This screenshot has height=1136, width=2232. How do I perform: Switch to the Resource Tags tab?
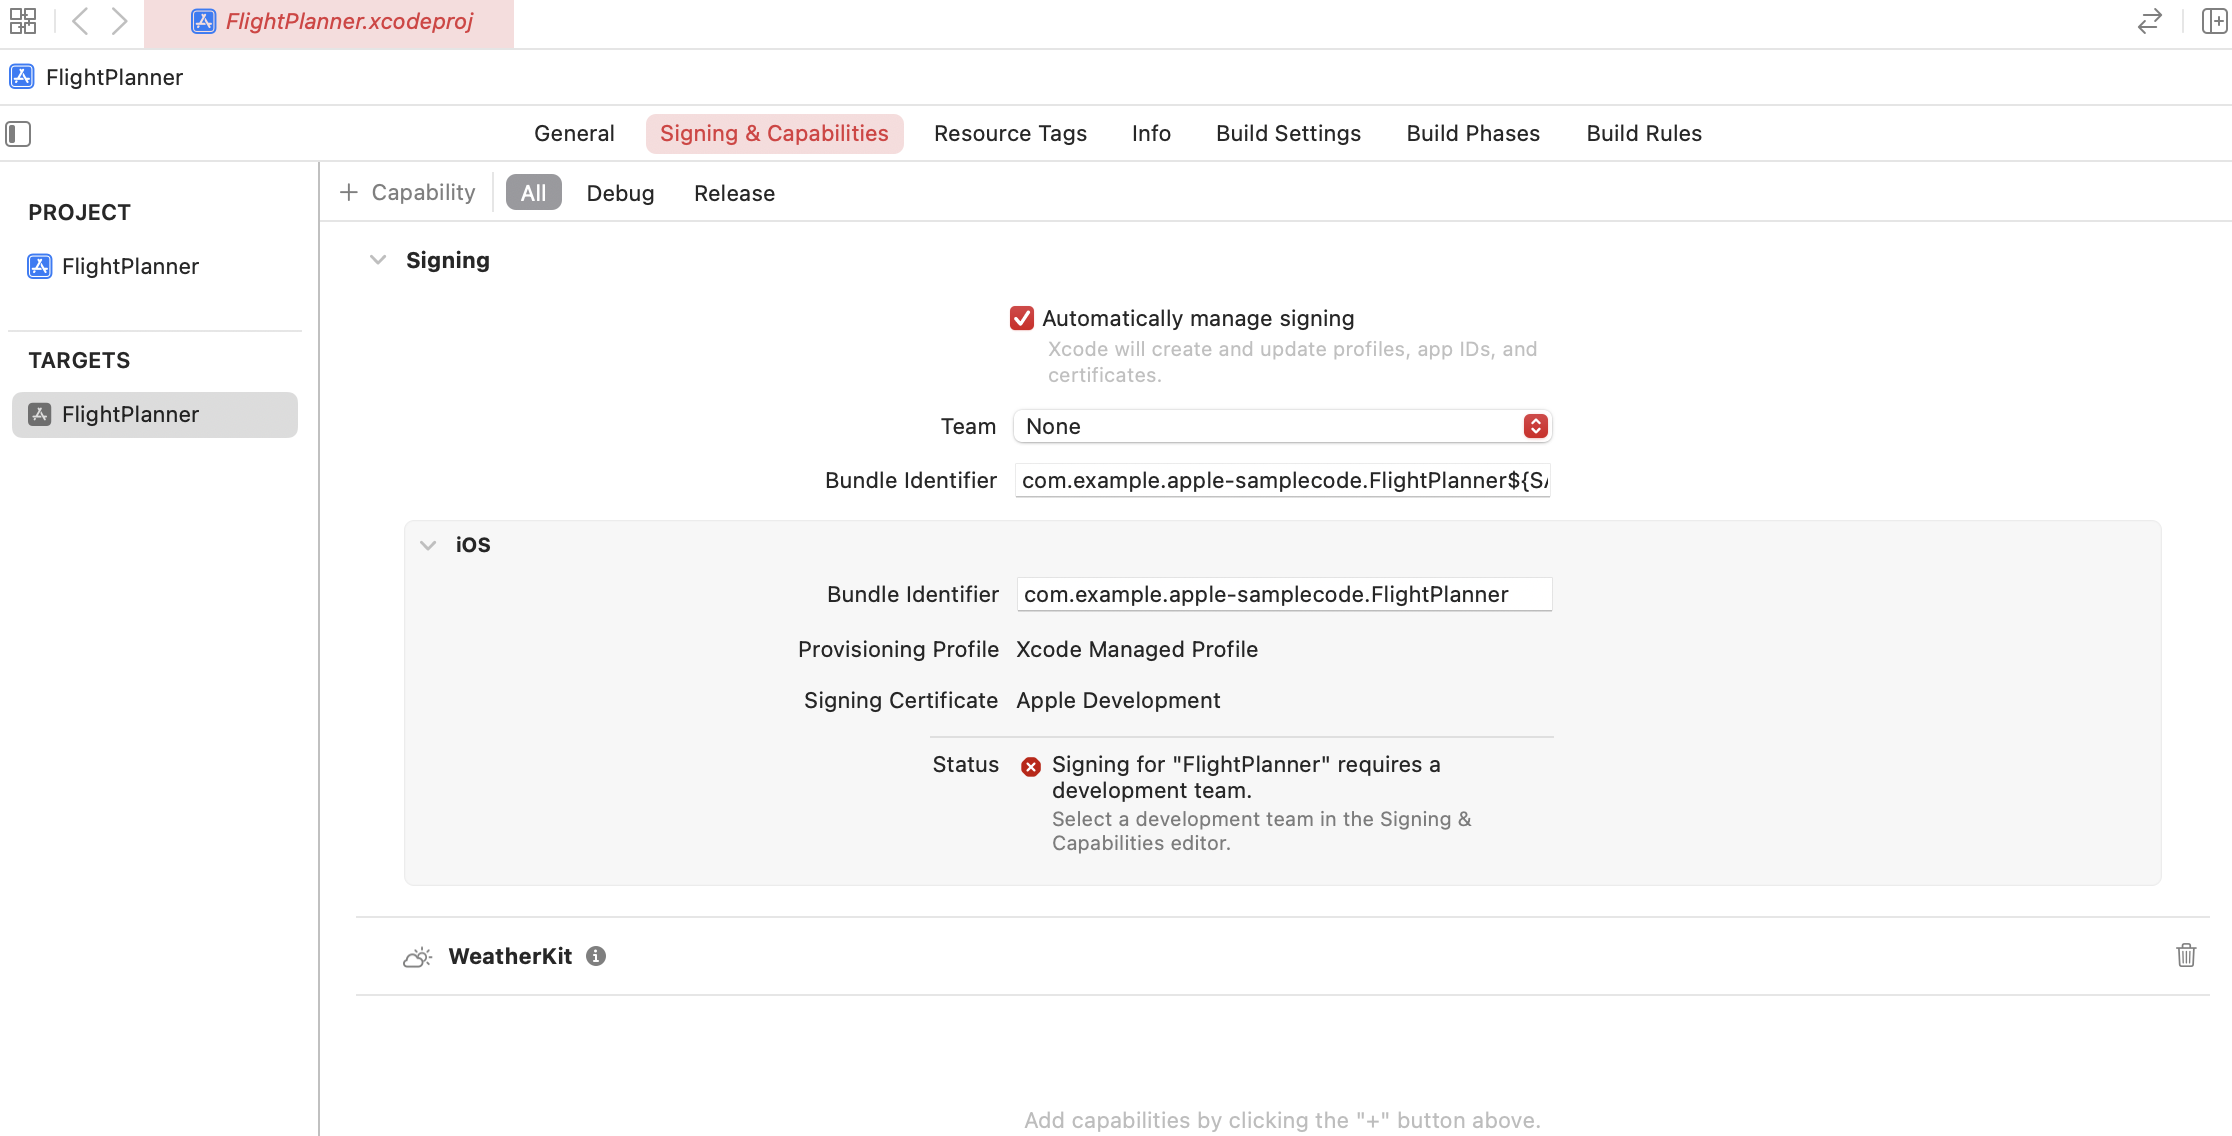[x=1010, y=133]
